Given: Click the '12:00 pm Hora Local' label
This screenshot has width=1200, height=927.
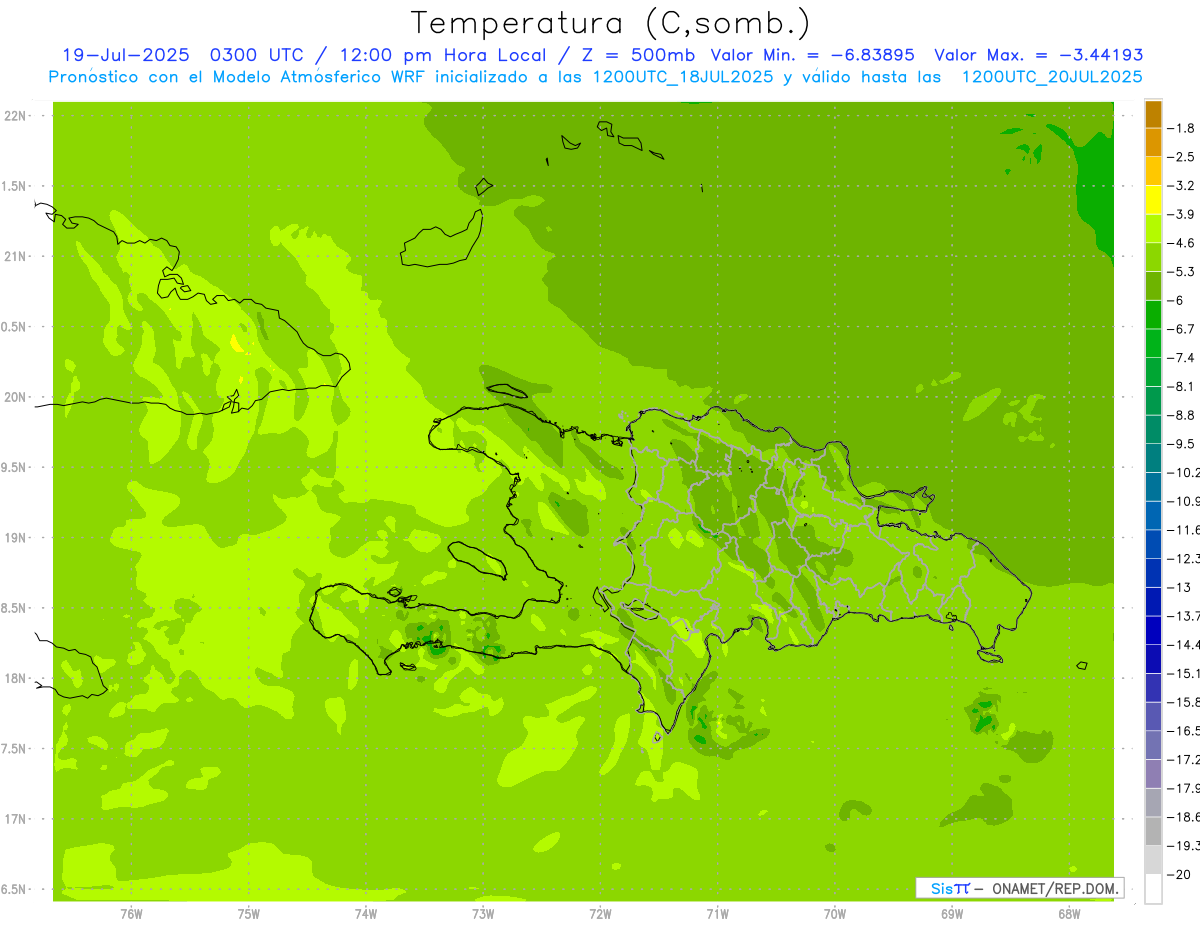Looking at the screenshot, I should click(x=442, y=56).
